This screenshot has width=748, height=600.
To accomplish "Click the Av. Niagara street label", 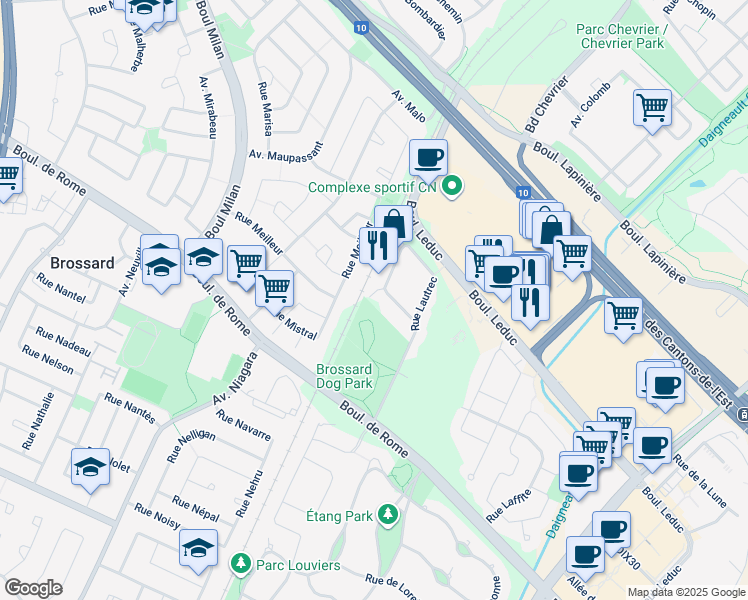I will coord(235,379).
